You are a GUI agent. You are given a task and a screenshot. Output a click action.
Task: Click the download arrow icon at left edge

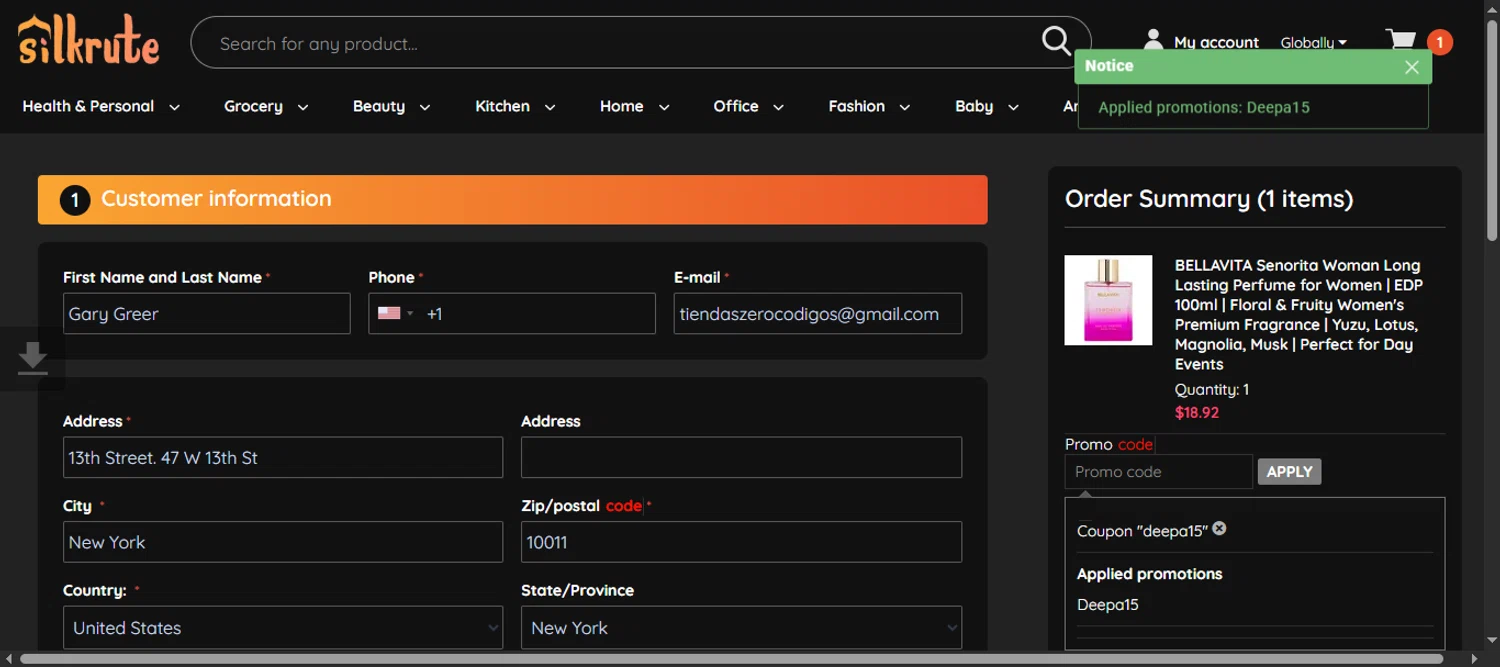coord(32,359)
